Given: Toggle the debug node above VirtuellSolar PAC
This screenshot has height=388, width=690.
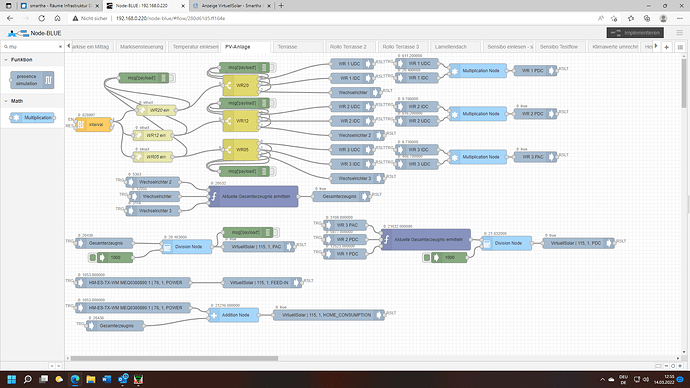Looking at the screenshot, I should (276, 232).
